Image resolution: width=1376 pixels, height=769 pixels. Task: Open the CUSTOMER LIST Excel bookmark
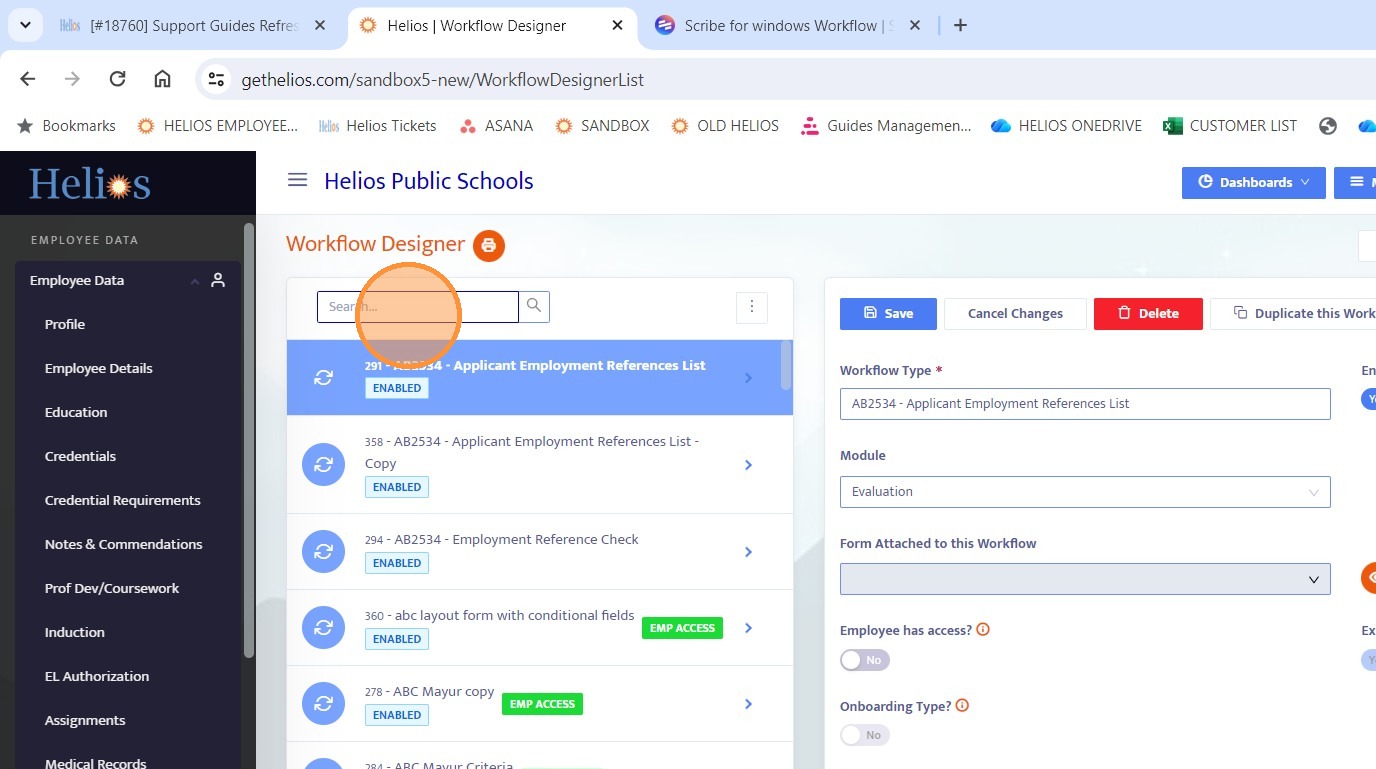[x=1230, y=126]
